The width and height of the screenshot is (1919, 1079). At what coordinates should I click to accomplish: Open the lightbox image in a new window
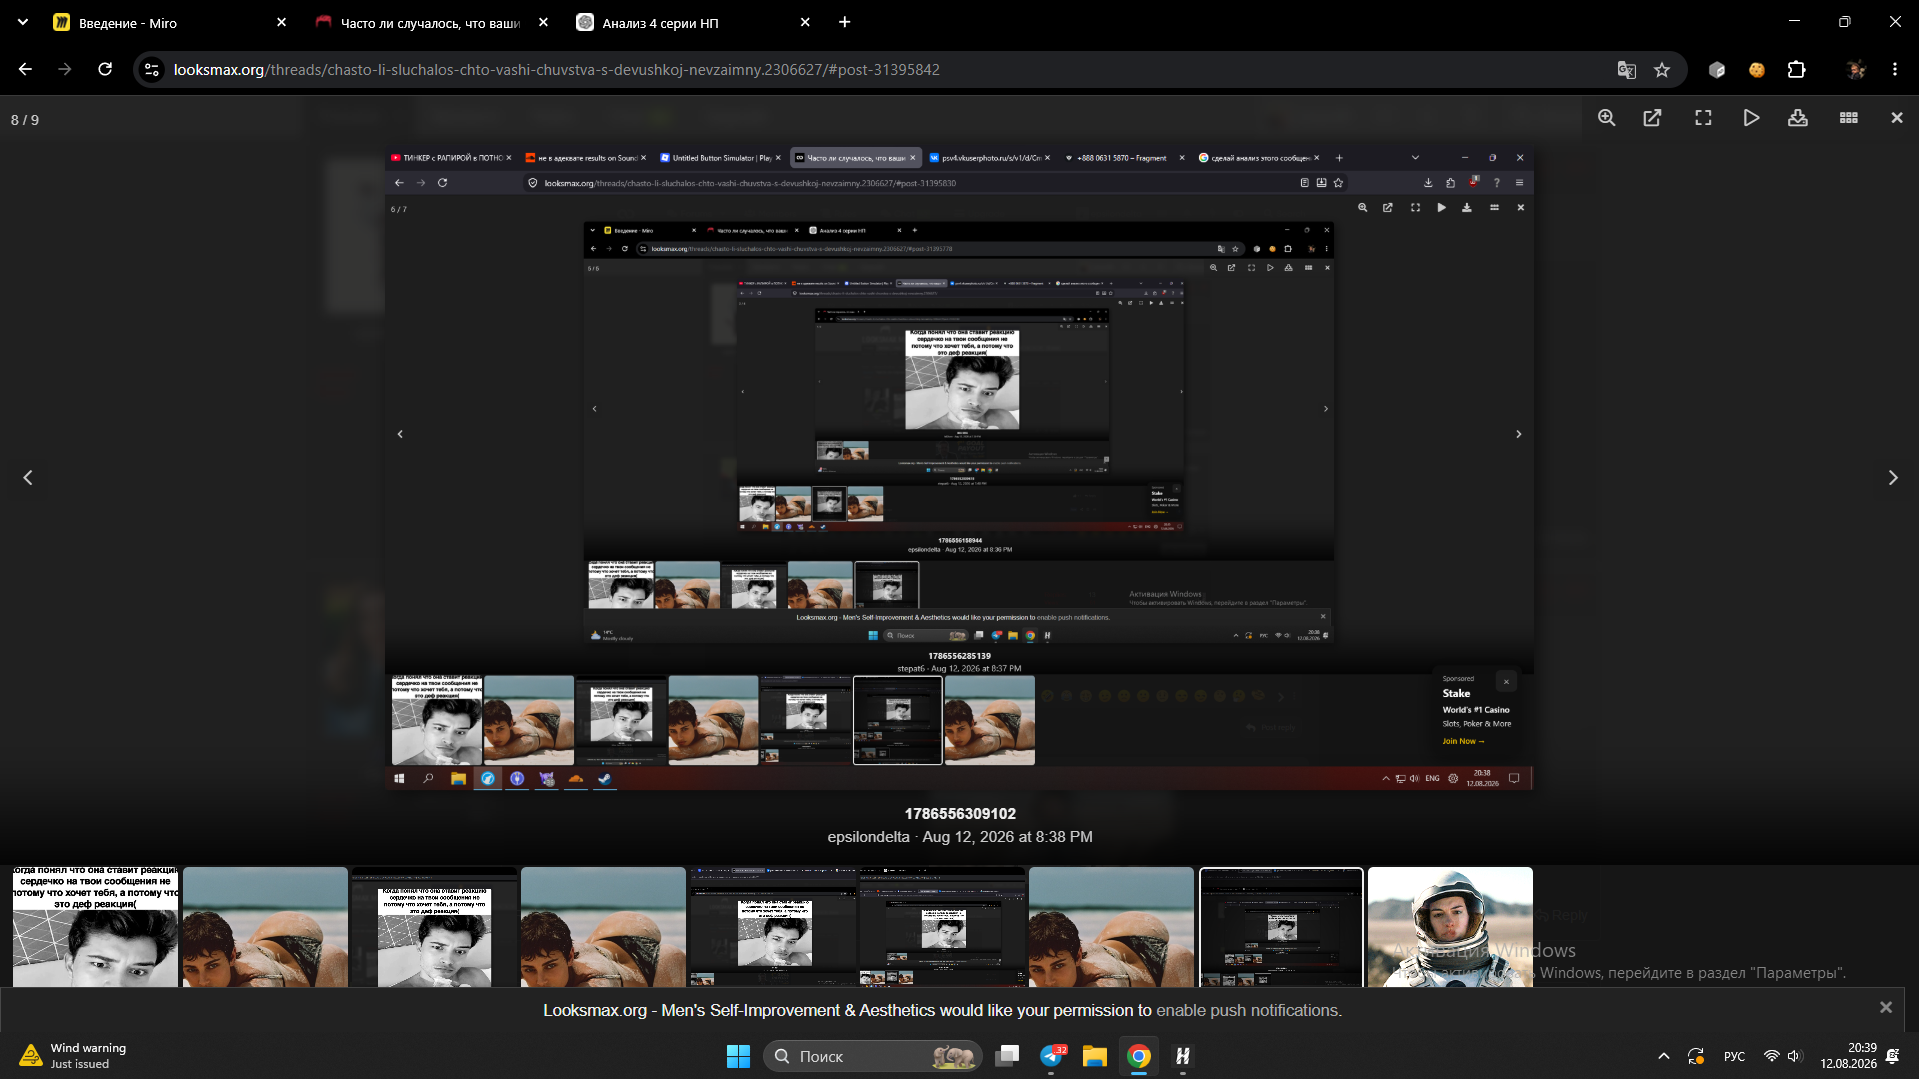1653,118
